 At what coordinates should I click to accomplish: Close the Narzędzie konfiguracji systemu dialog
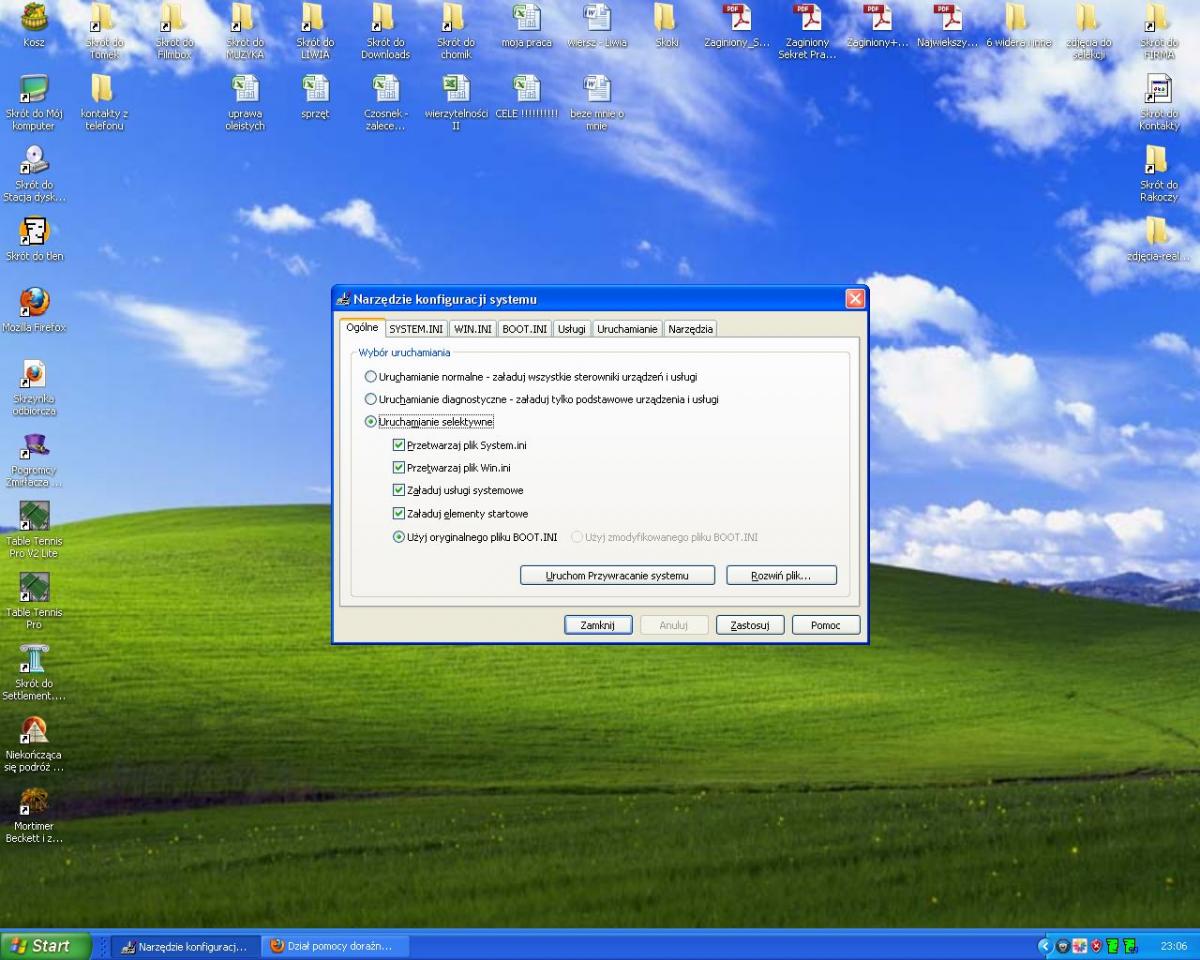pyautogui.click(x=855, y=299)
